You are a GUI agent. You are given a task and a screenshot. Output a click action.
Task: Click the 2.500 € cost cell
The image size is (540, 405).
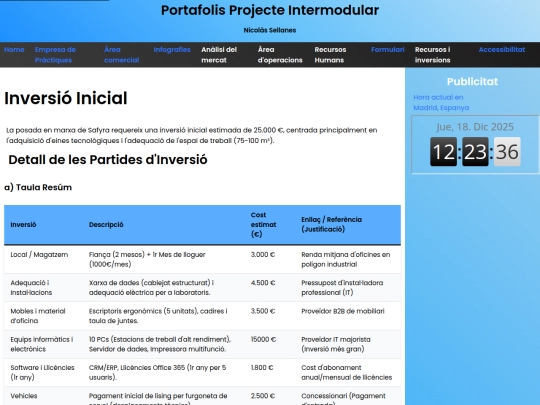point(270,396)
